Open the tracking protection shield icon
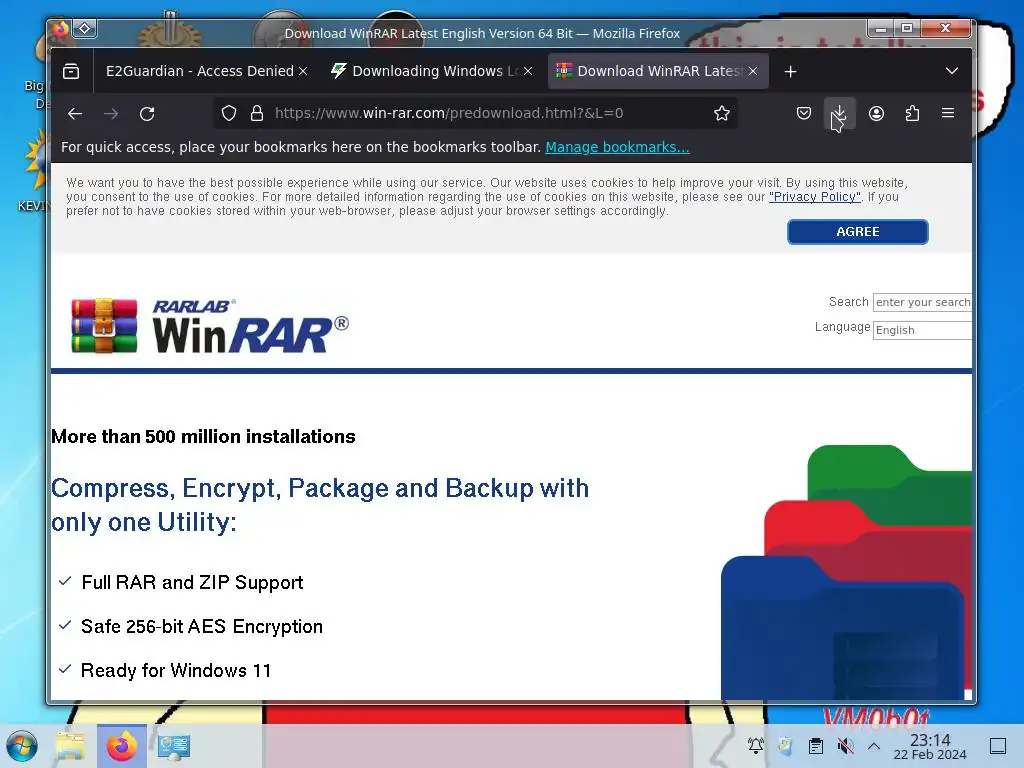Image resolution: width=1024 pixels, height=768 pixels. [229, 114]
